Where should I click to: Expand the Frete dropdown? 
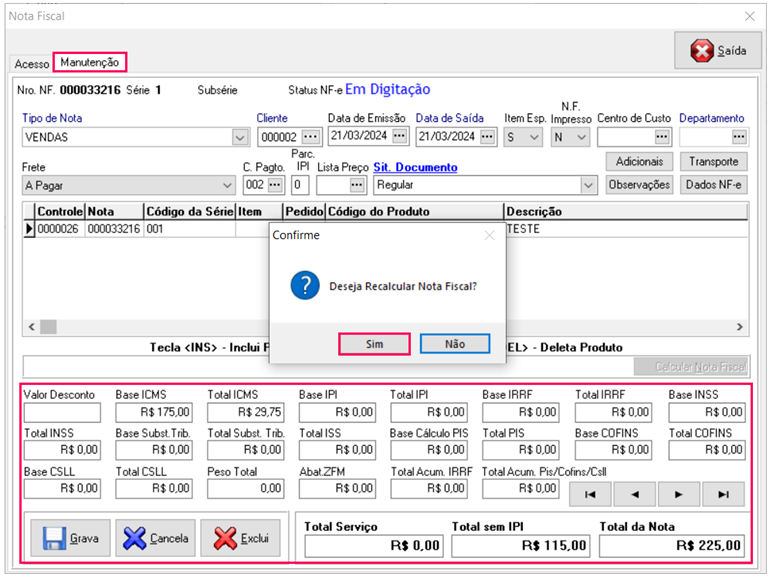229,185
